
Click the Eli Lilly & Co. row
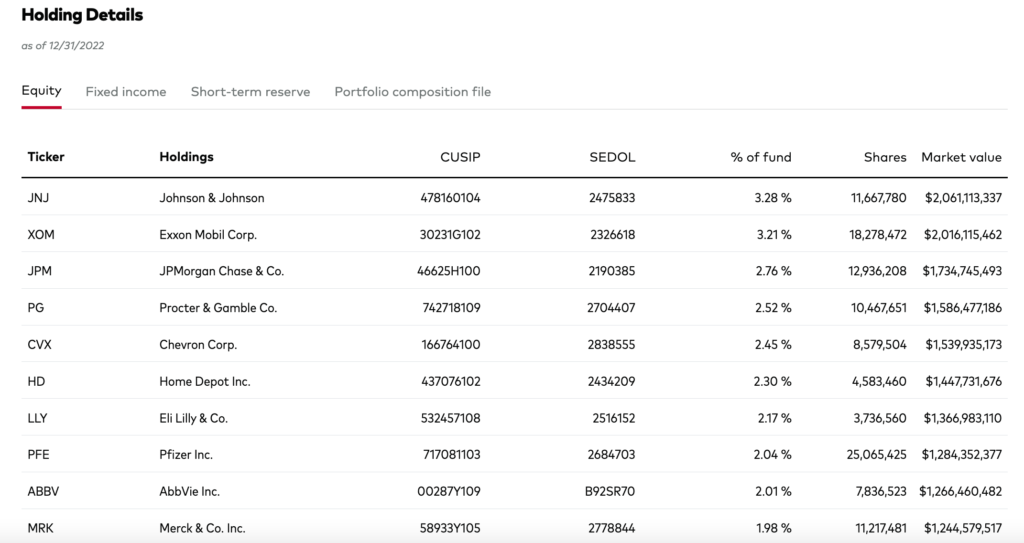pos(193,419)
